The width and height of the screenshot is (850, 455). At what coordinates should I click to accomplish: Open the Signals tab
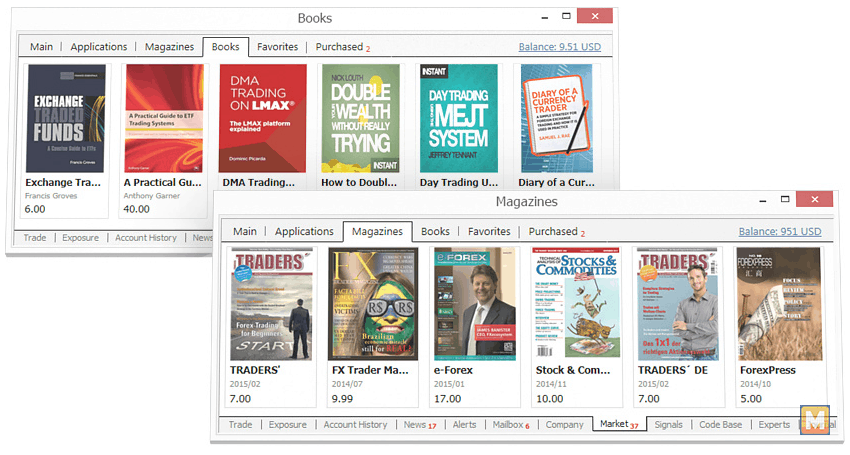point(668,425)
